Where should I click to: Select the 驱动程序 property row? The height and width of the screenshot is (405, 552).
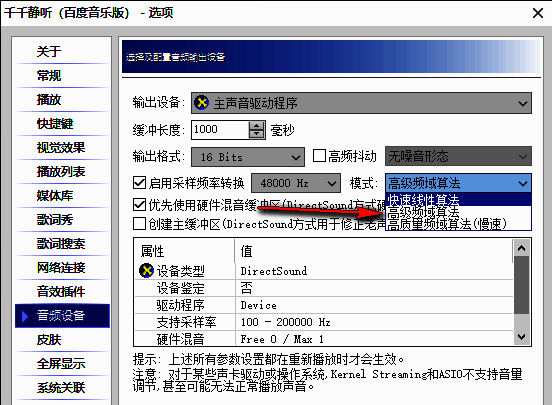tap(324, 305)
